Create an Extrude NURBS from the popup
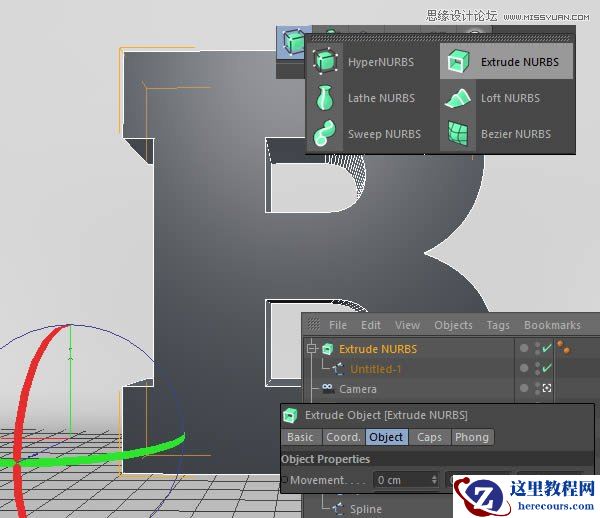The height and width of the screenshot is (518, 600). pyautogui.click(x=506, y=62)
